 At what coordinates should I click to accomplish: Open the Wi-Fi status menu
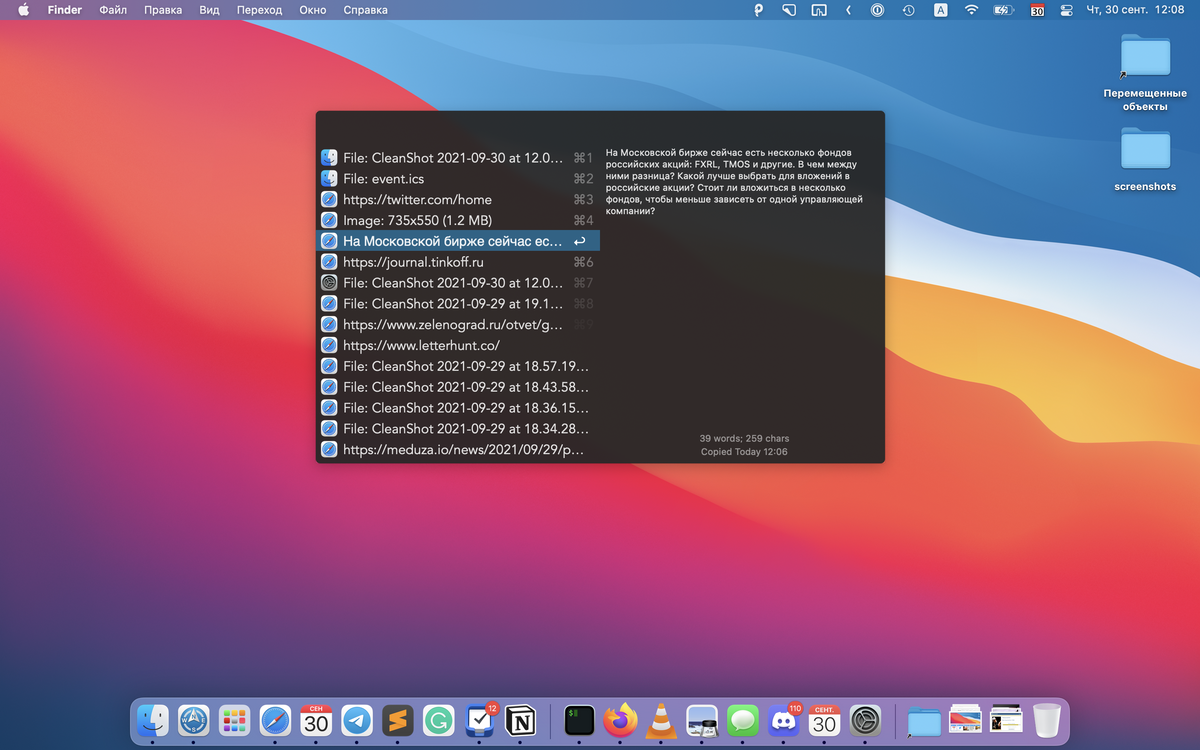[x=971, y=10]
